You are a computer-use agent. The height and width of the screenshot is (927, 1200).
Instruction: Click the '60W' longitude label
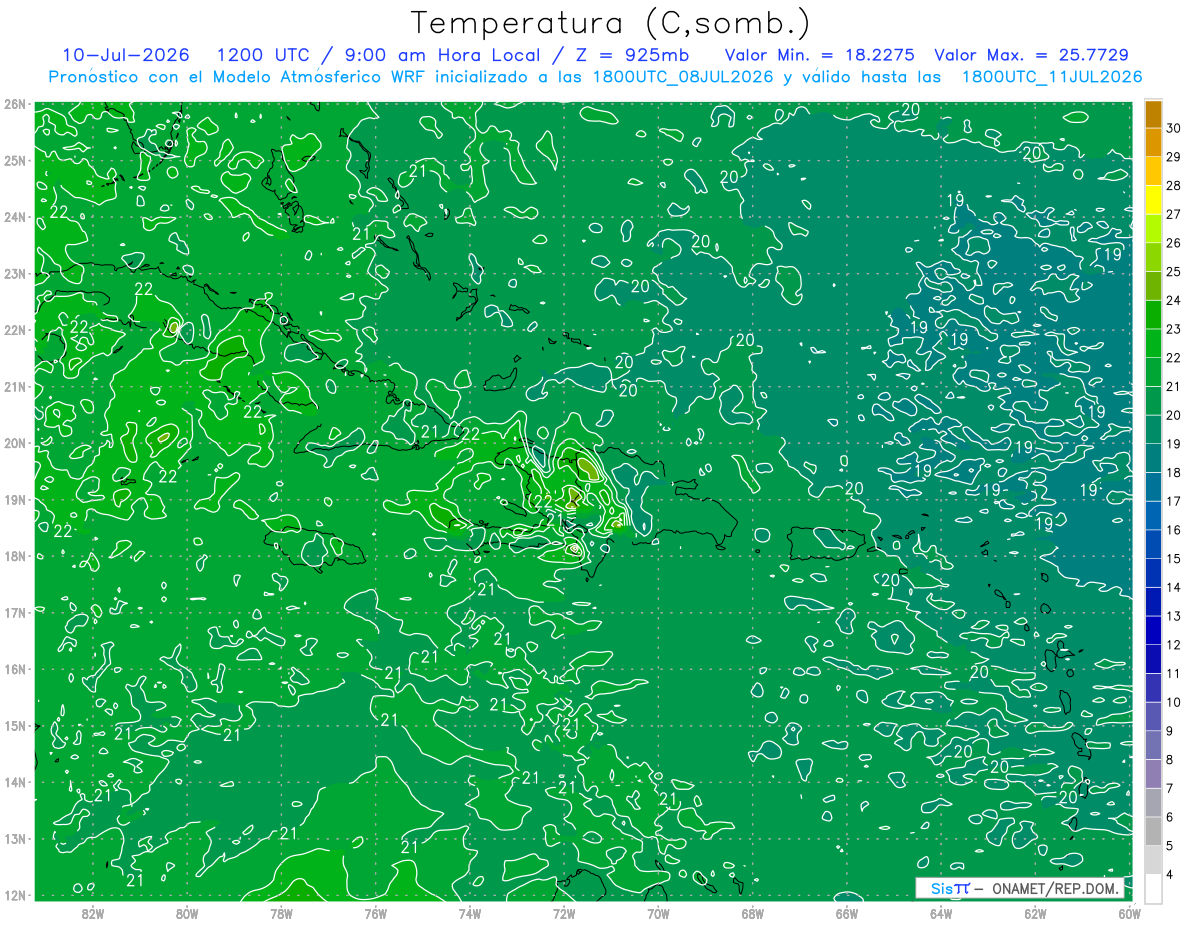1129,913
